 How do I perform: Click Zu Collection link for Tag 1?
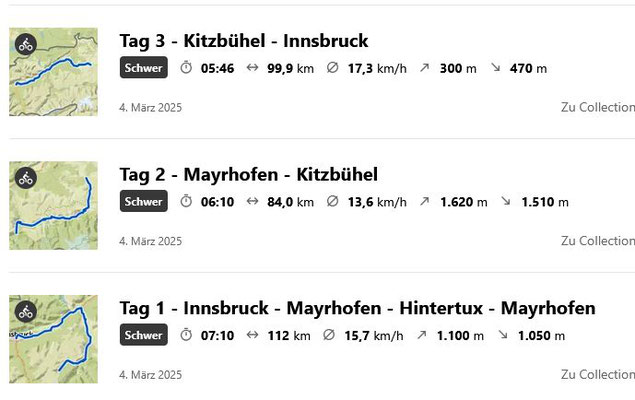tap(598, 374)
